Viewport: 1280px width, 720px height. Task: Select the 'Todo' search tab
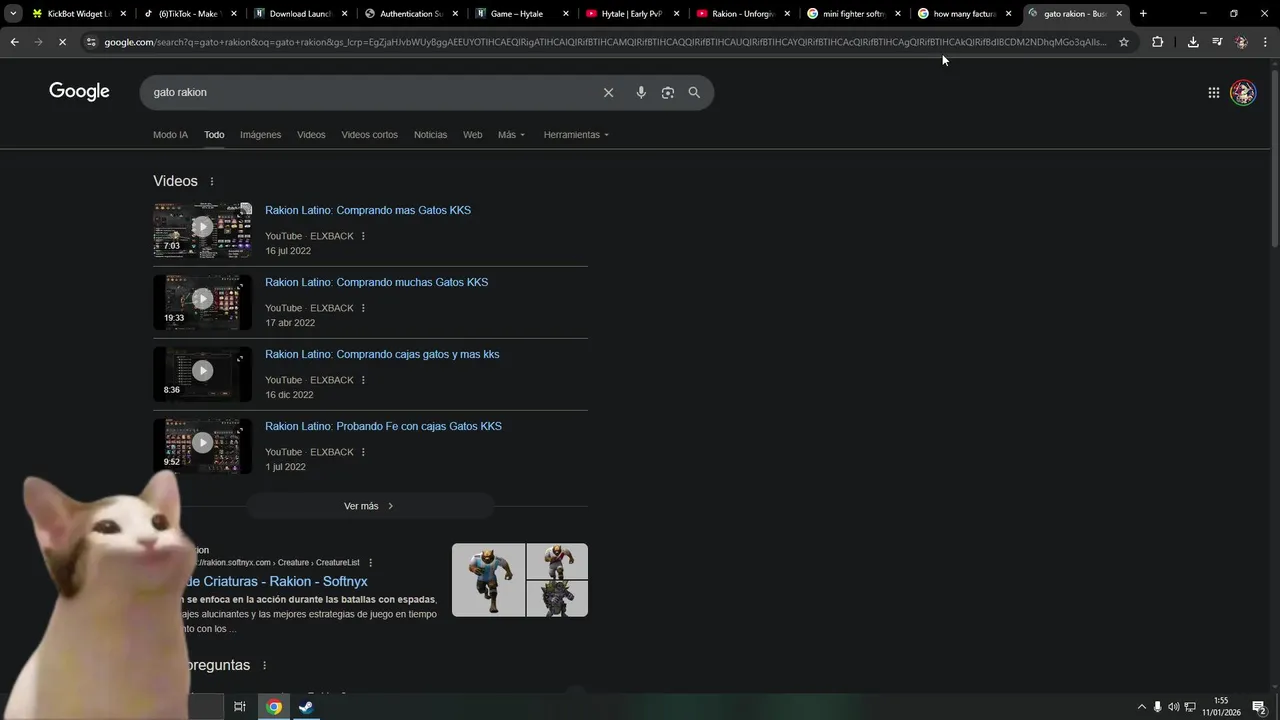(x=214, y=135)
